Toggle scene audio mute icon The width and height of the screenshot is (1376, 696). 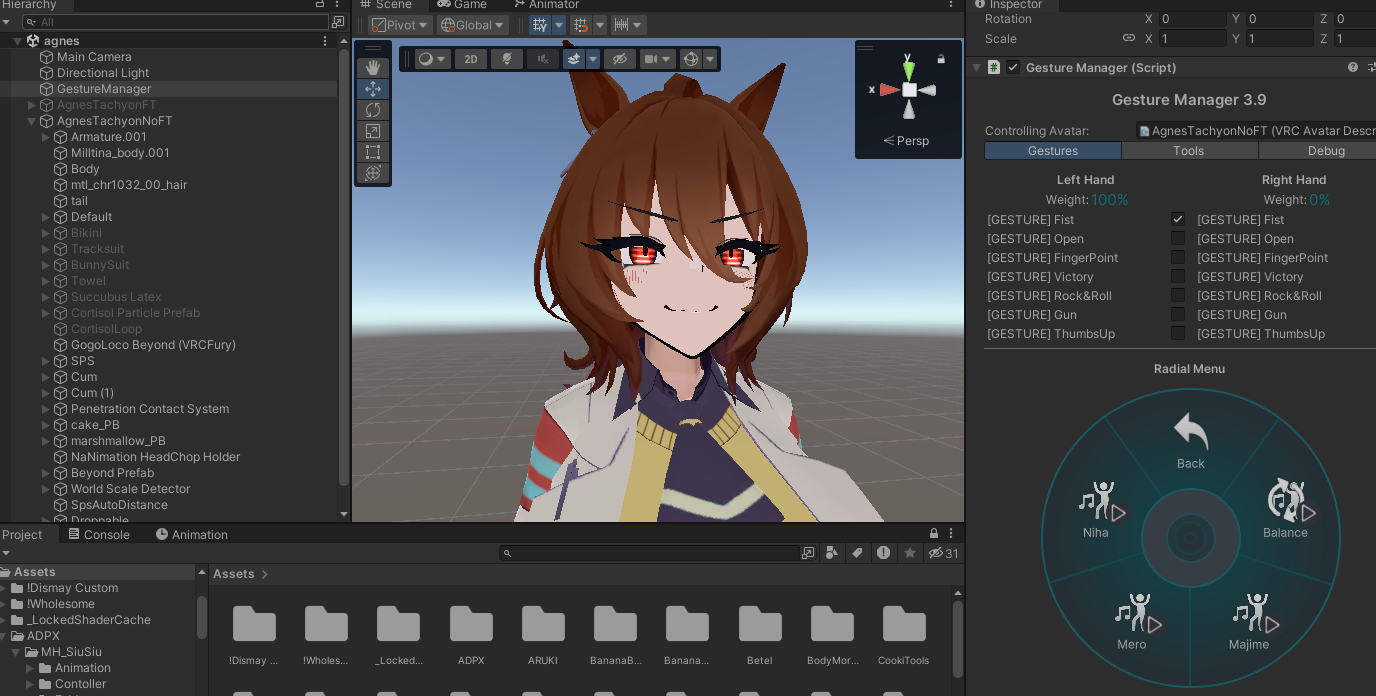pos(543,59)
